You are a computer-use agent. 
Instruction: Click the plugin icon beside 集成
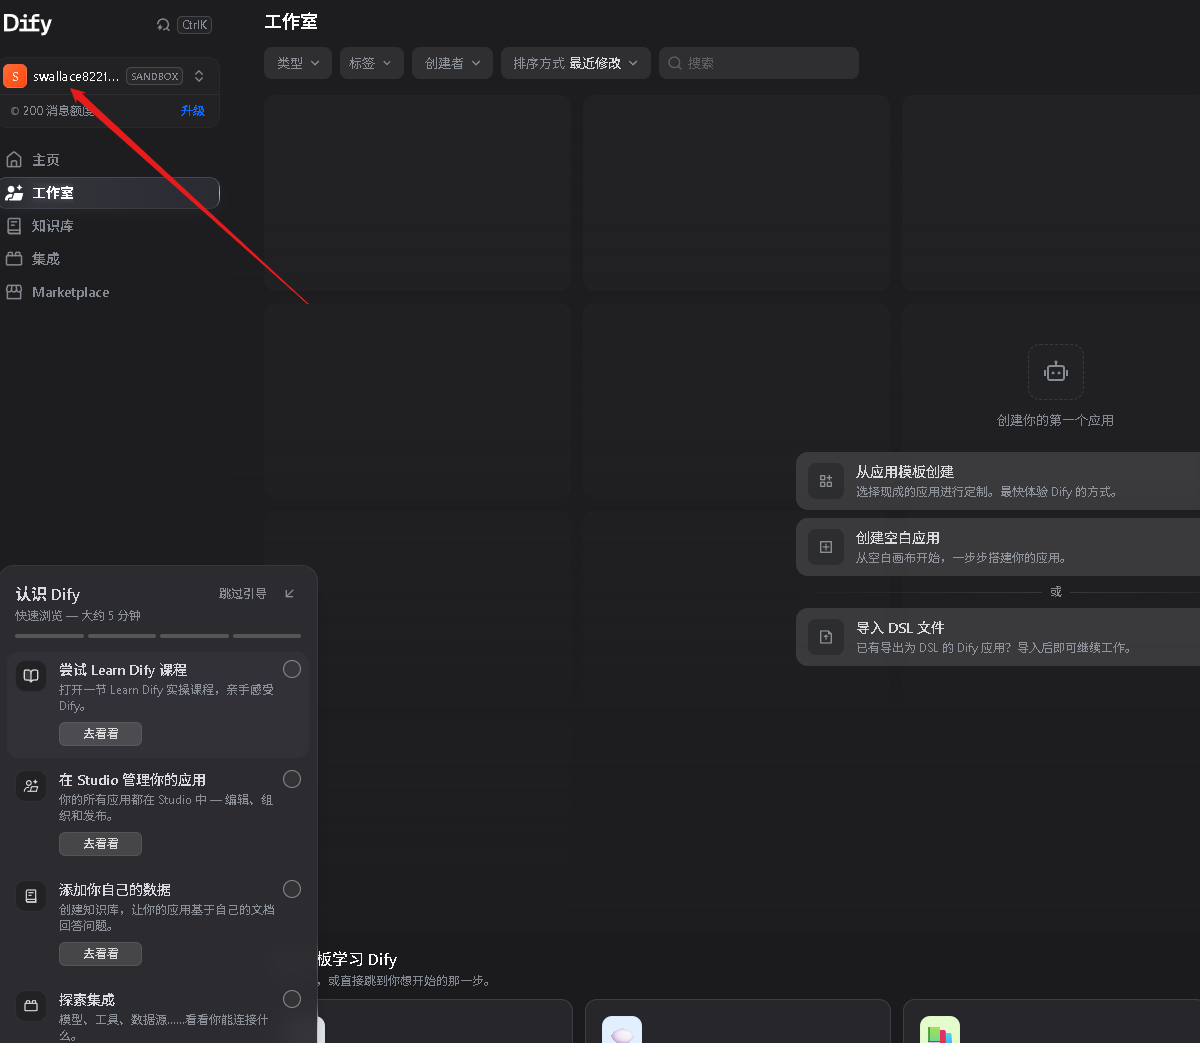click(x=14, y=259)
